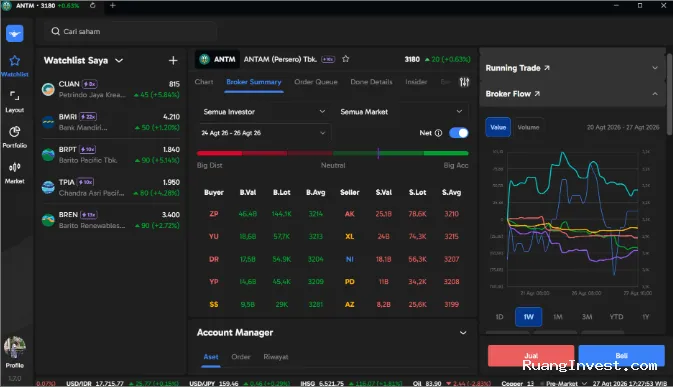Open the Market candlestick icon

[x=15, y=167]
